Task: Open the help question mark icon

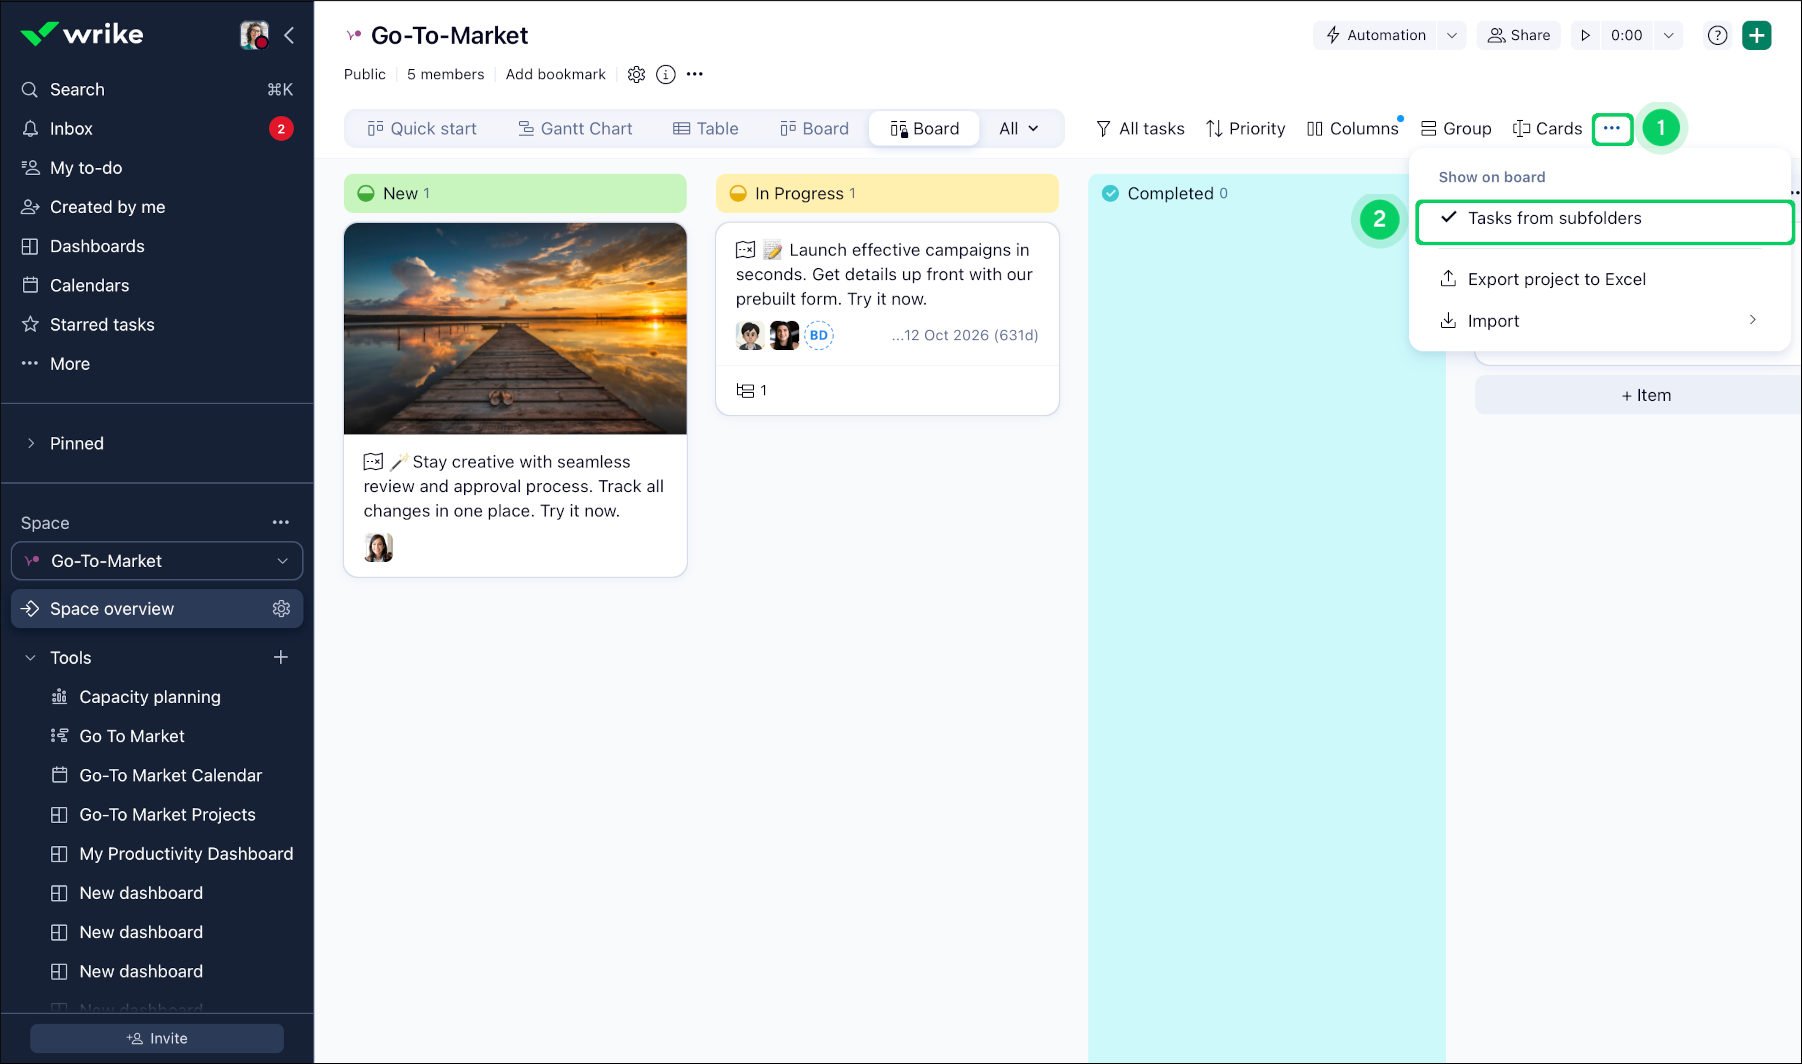Action: click(1717, 35)
